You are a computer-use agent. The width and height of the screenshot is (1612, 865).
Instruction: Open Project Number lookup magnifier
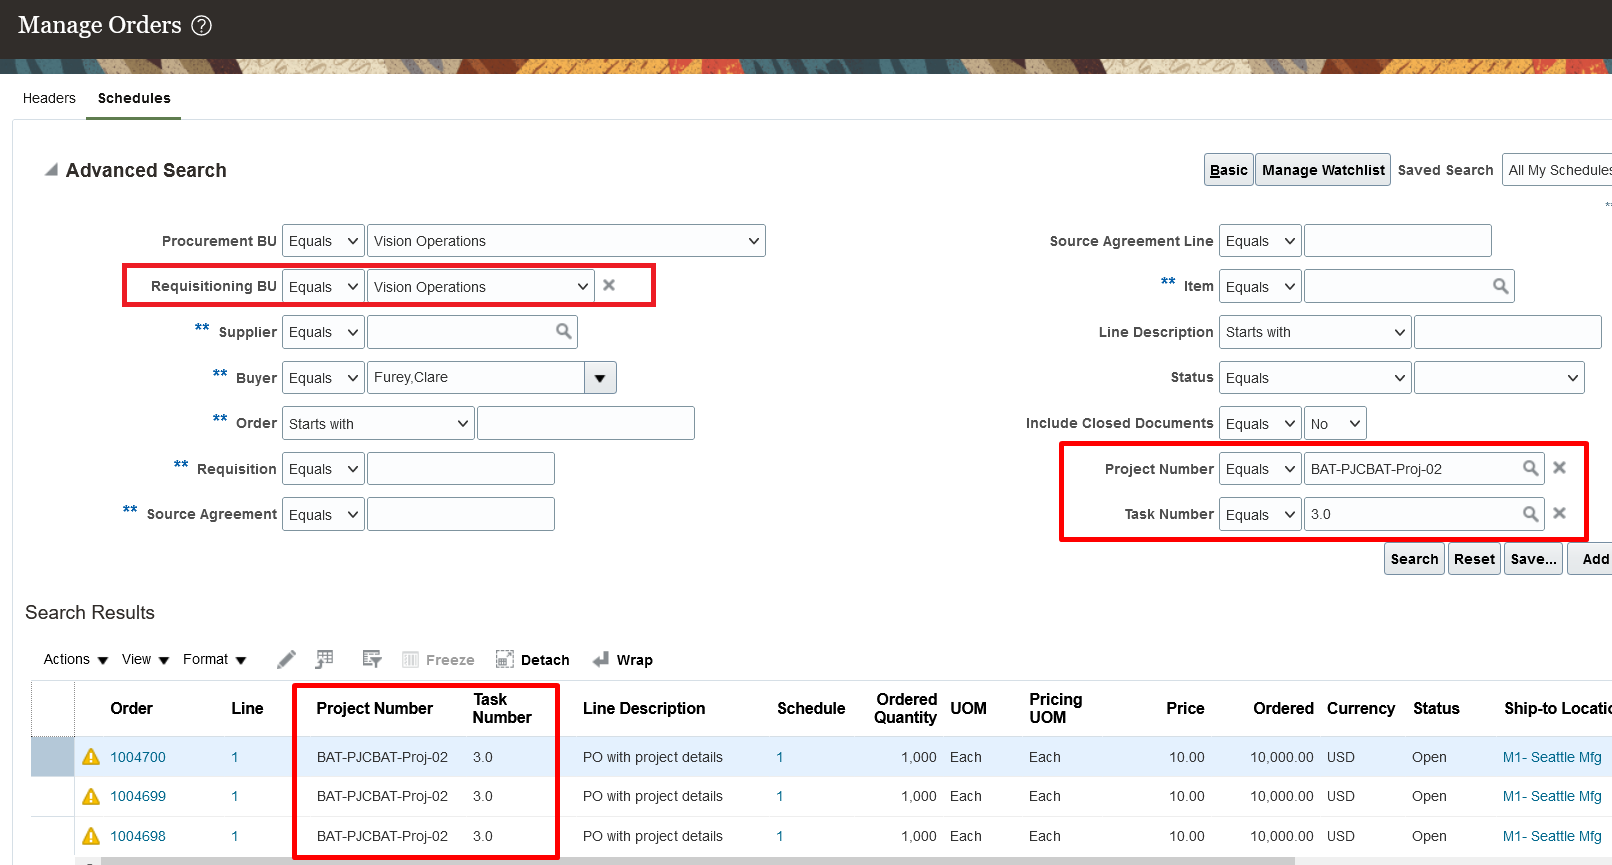pos(1531,468)
